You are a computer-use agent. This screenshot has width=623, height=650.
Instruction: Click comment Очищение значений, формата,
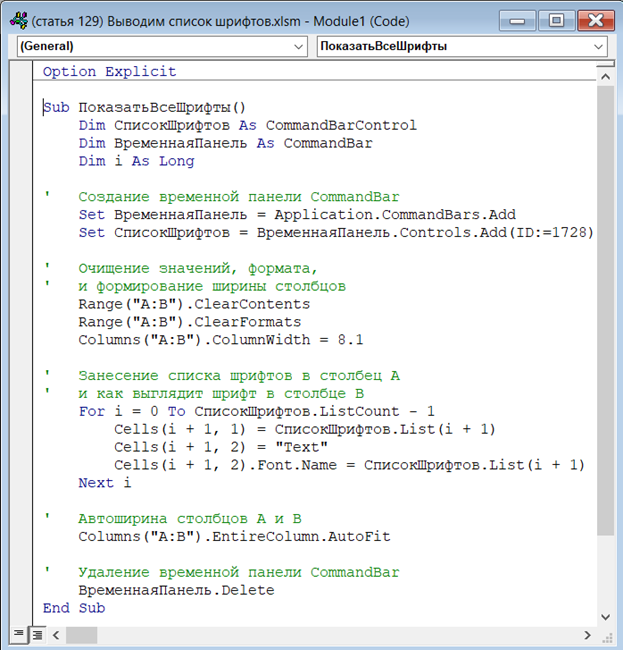[198, 268]
